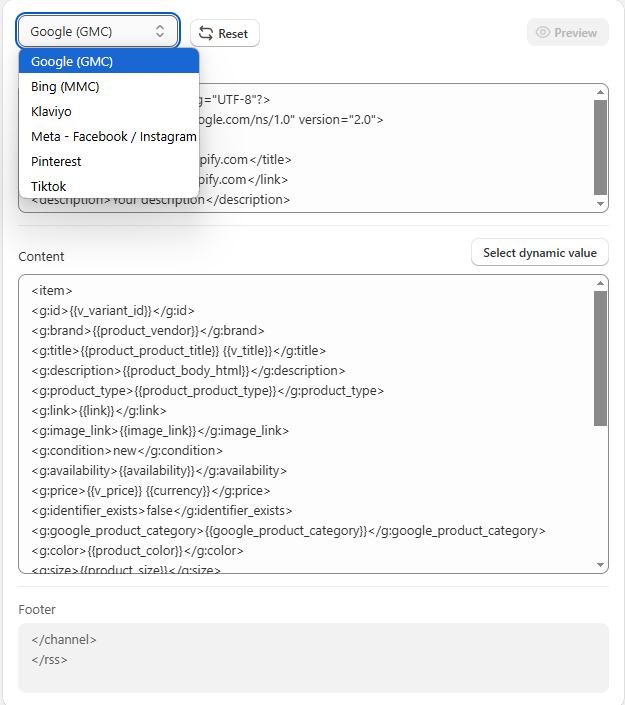Image resolution: width=625 pixels, height=705 pixels.
Task: Click the header textarea up scroll arrow
Action: tap(600, 92)
